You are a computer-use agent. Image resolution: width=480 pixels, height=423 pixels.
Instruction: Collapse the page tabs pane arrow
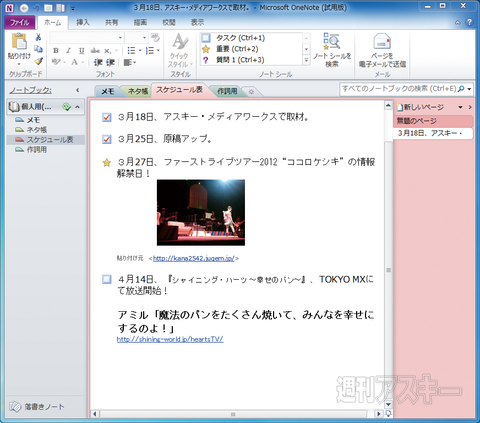(x=470, y=107)
